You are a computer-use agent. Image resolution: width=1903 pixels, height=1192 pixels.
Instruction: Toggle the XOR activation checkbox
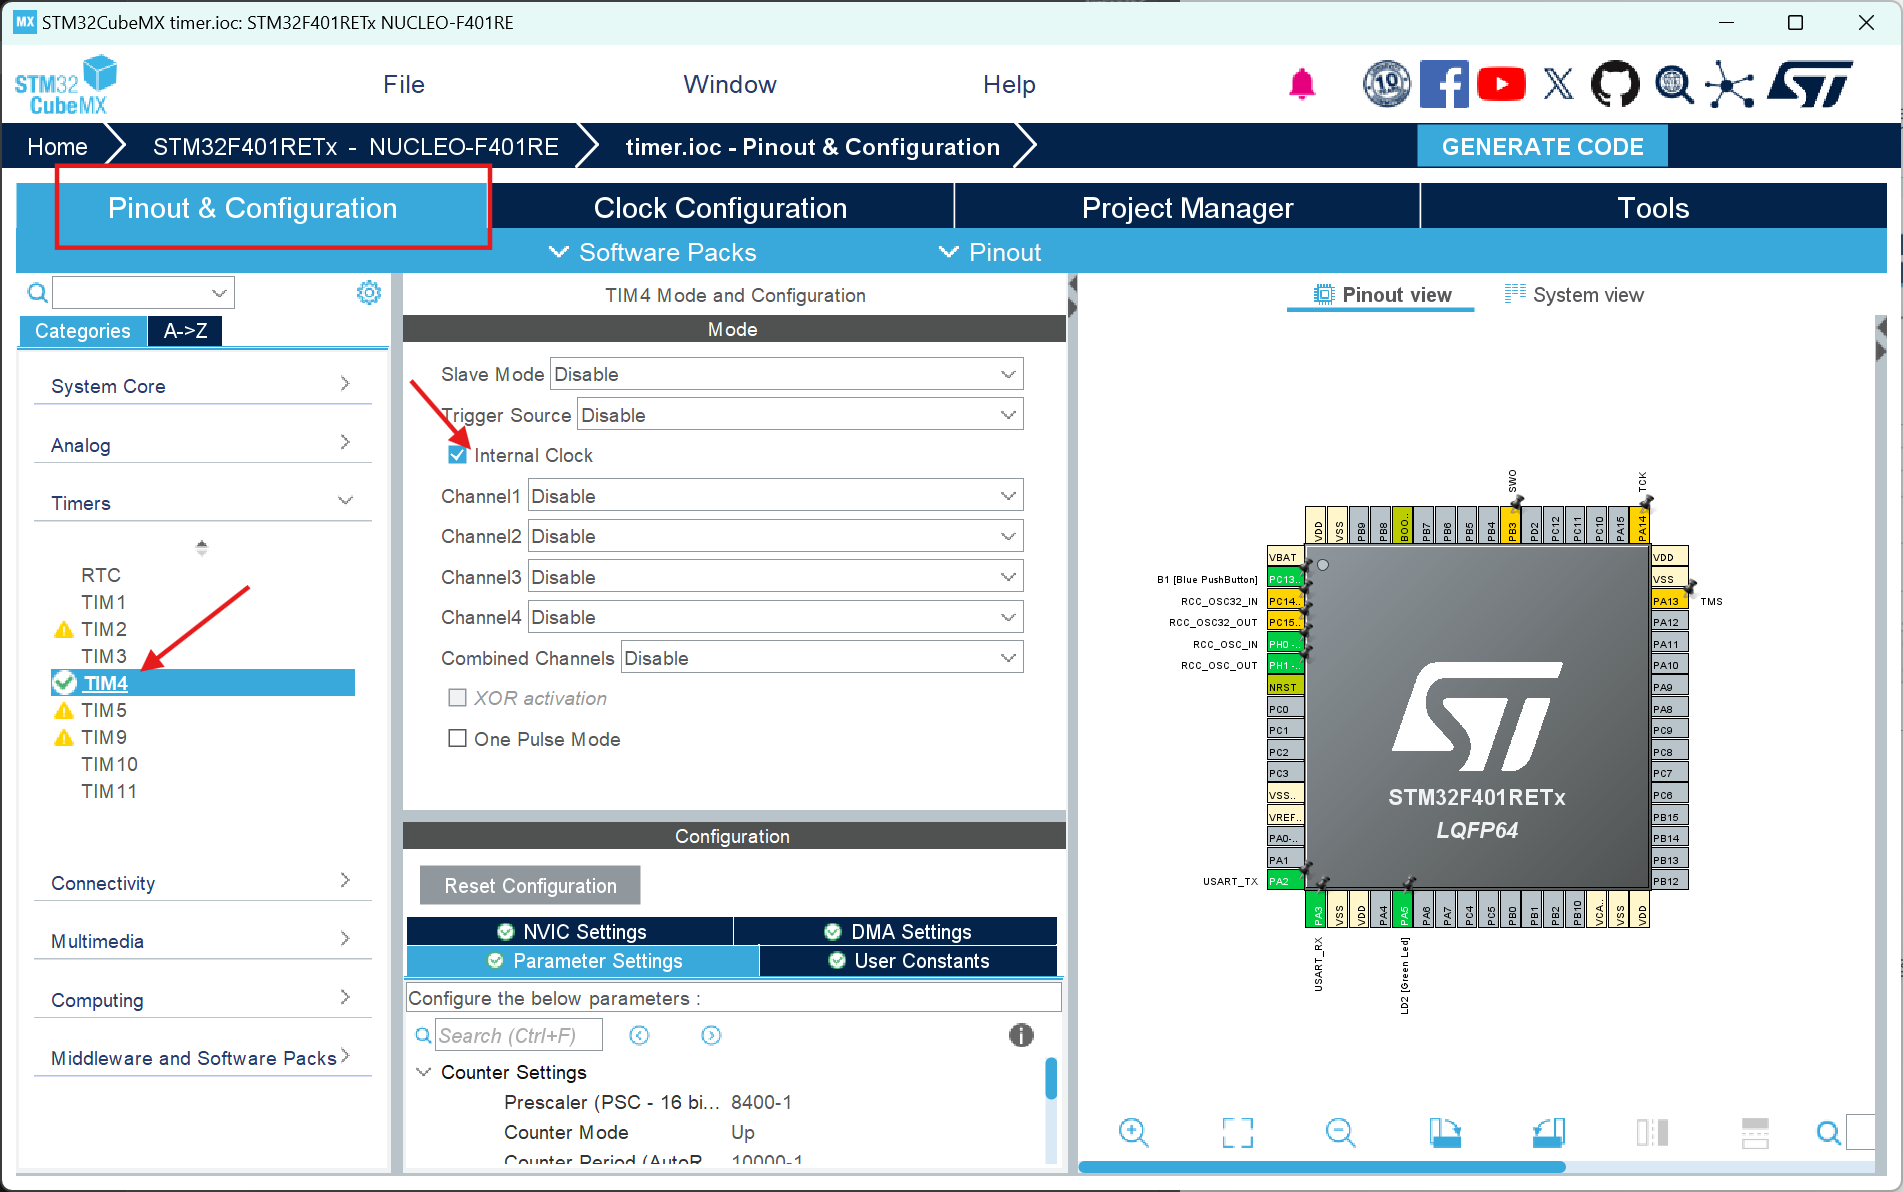(457, 698)
